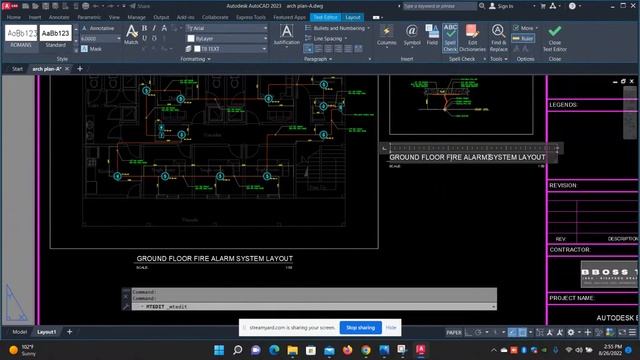Open the AutoCAD application menu button

pos(10,6)
